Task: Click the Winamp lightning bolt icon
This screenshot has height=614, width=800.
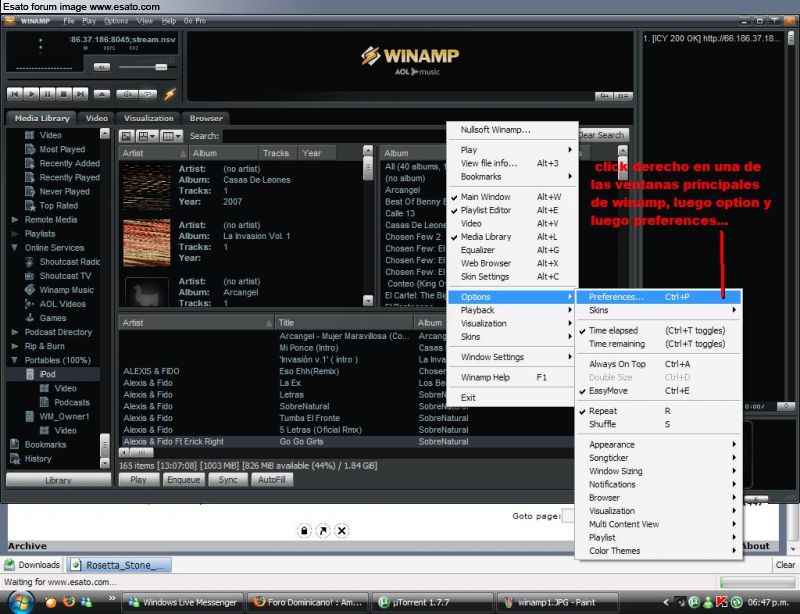Action: 170,94
